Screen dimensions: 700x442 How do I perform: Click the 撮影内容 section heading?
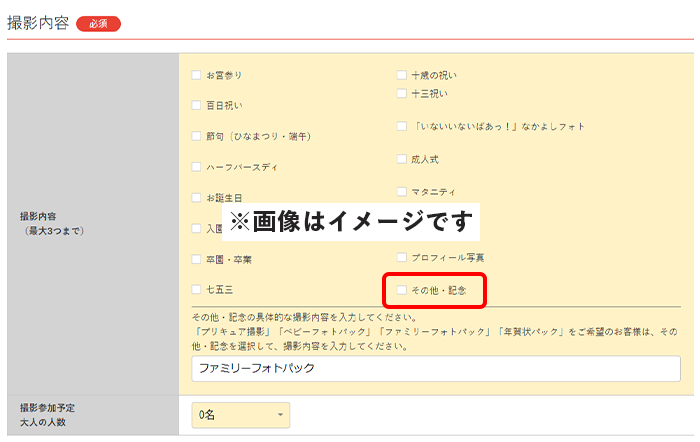[38, 23]
